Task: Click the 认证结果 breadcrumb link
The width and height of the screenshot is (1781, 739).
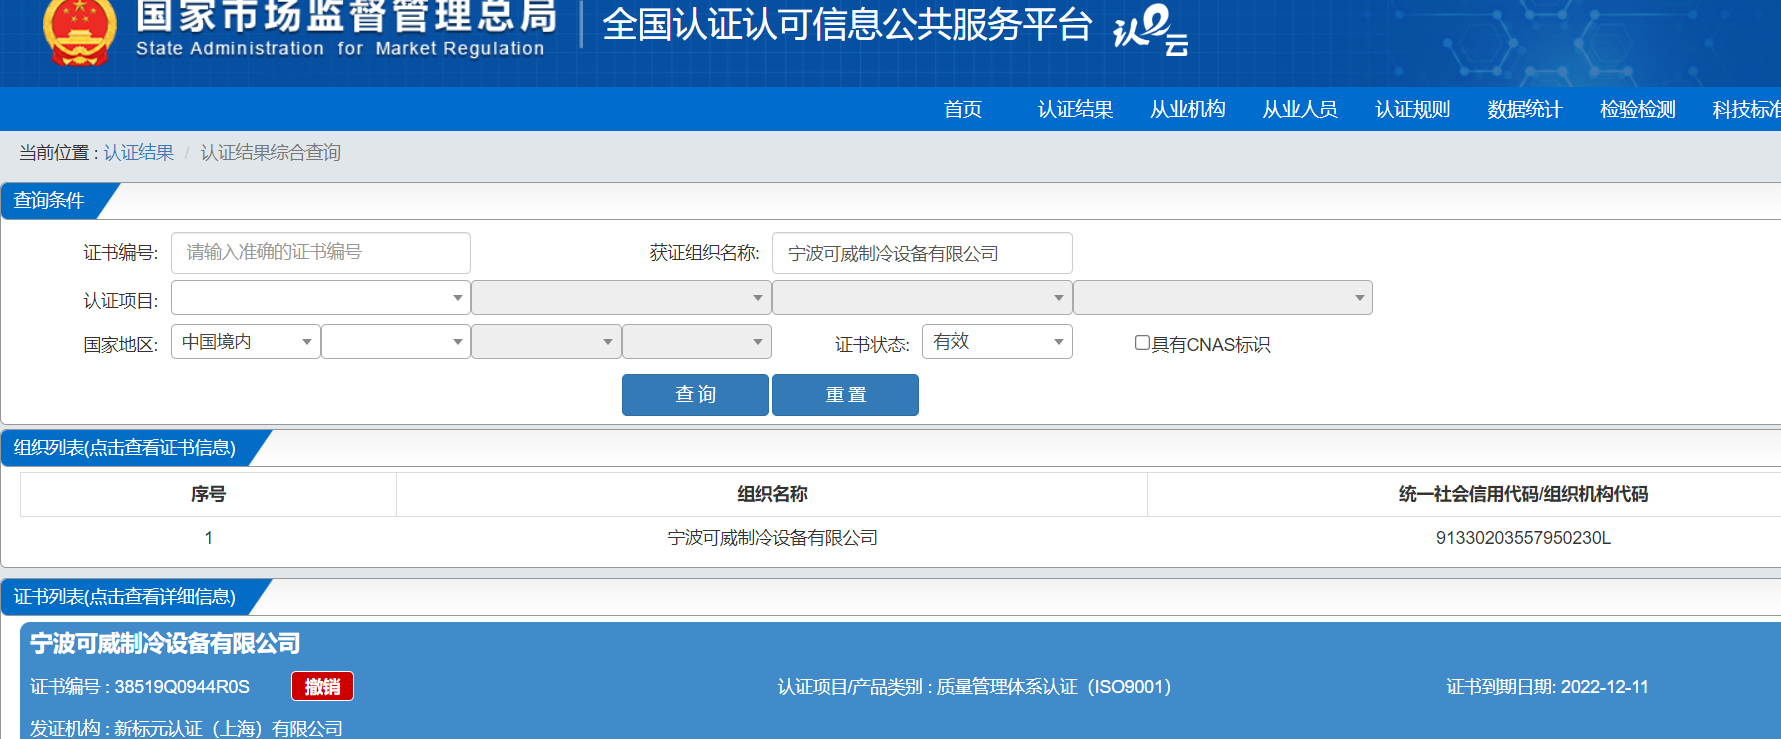Action: pyautogui.click(x=139, y=152)
